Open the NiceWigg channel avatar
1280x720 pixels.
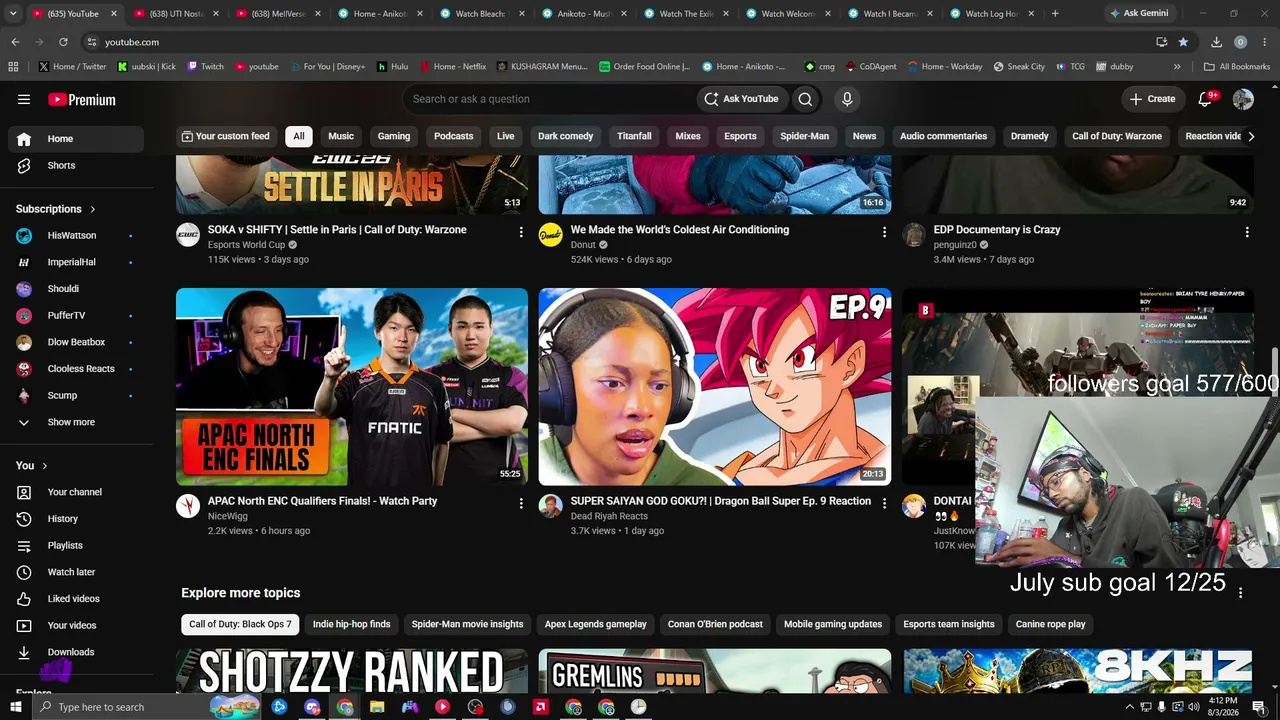[188, 506]
